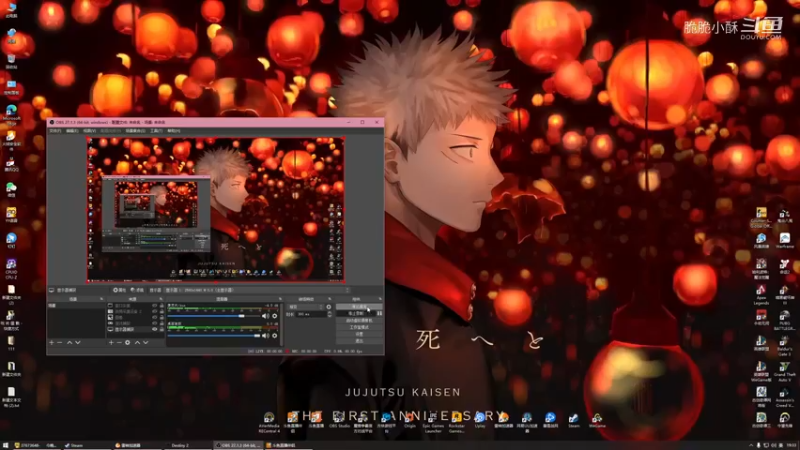Mute the upper audio channel speaker
This screenshot has width=800, height=450.
pyautogui.click(x=265, y=316)
